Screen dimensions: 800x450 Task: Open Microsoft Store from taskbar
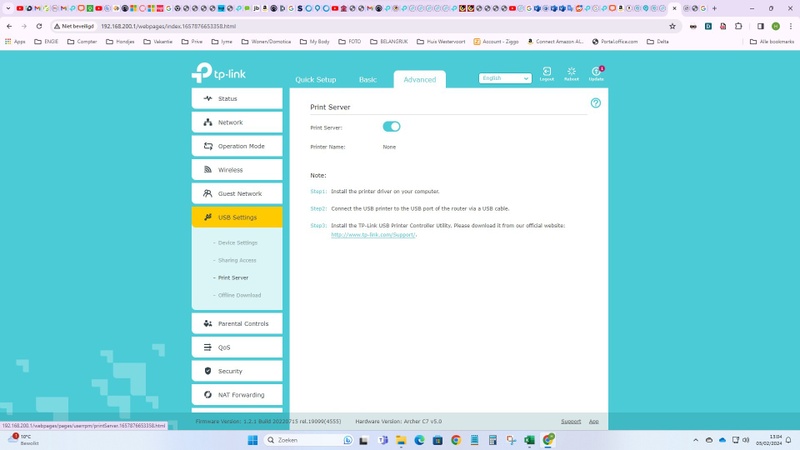click(x=438, y=440)
